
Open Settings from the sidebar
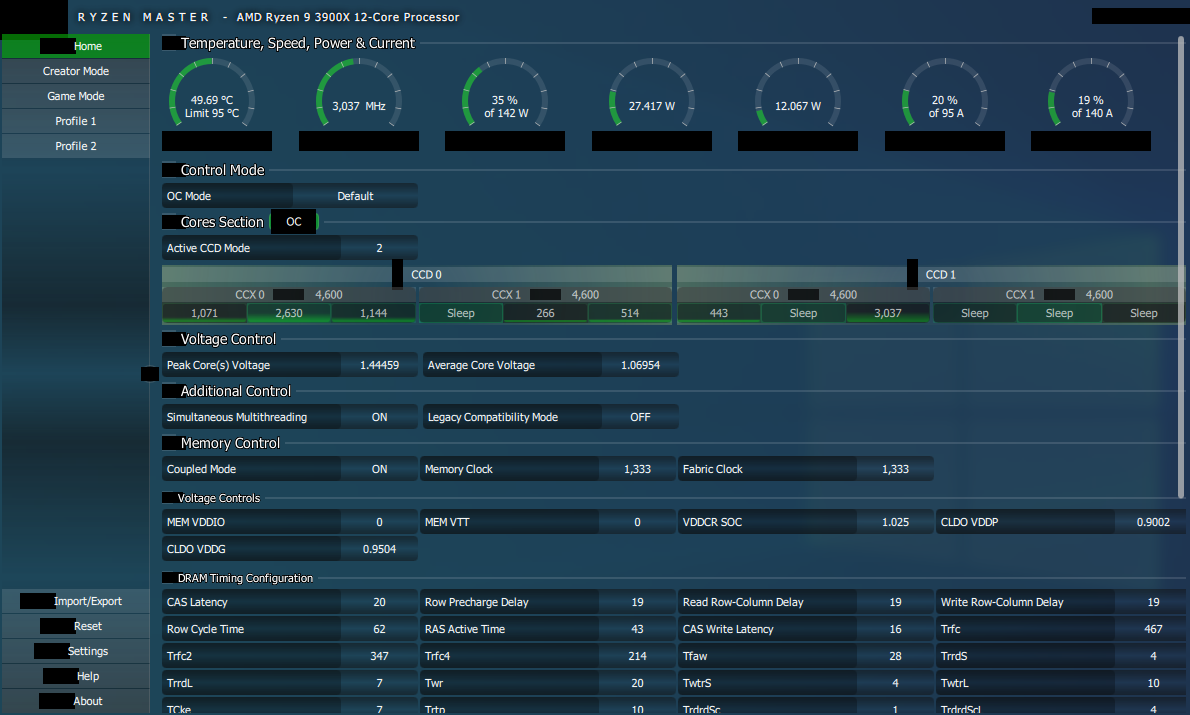(x=87, y=651)
